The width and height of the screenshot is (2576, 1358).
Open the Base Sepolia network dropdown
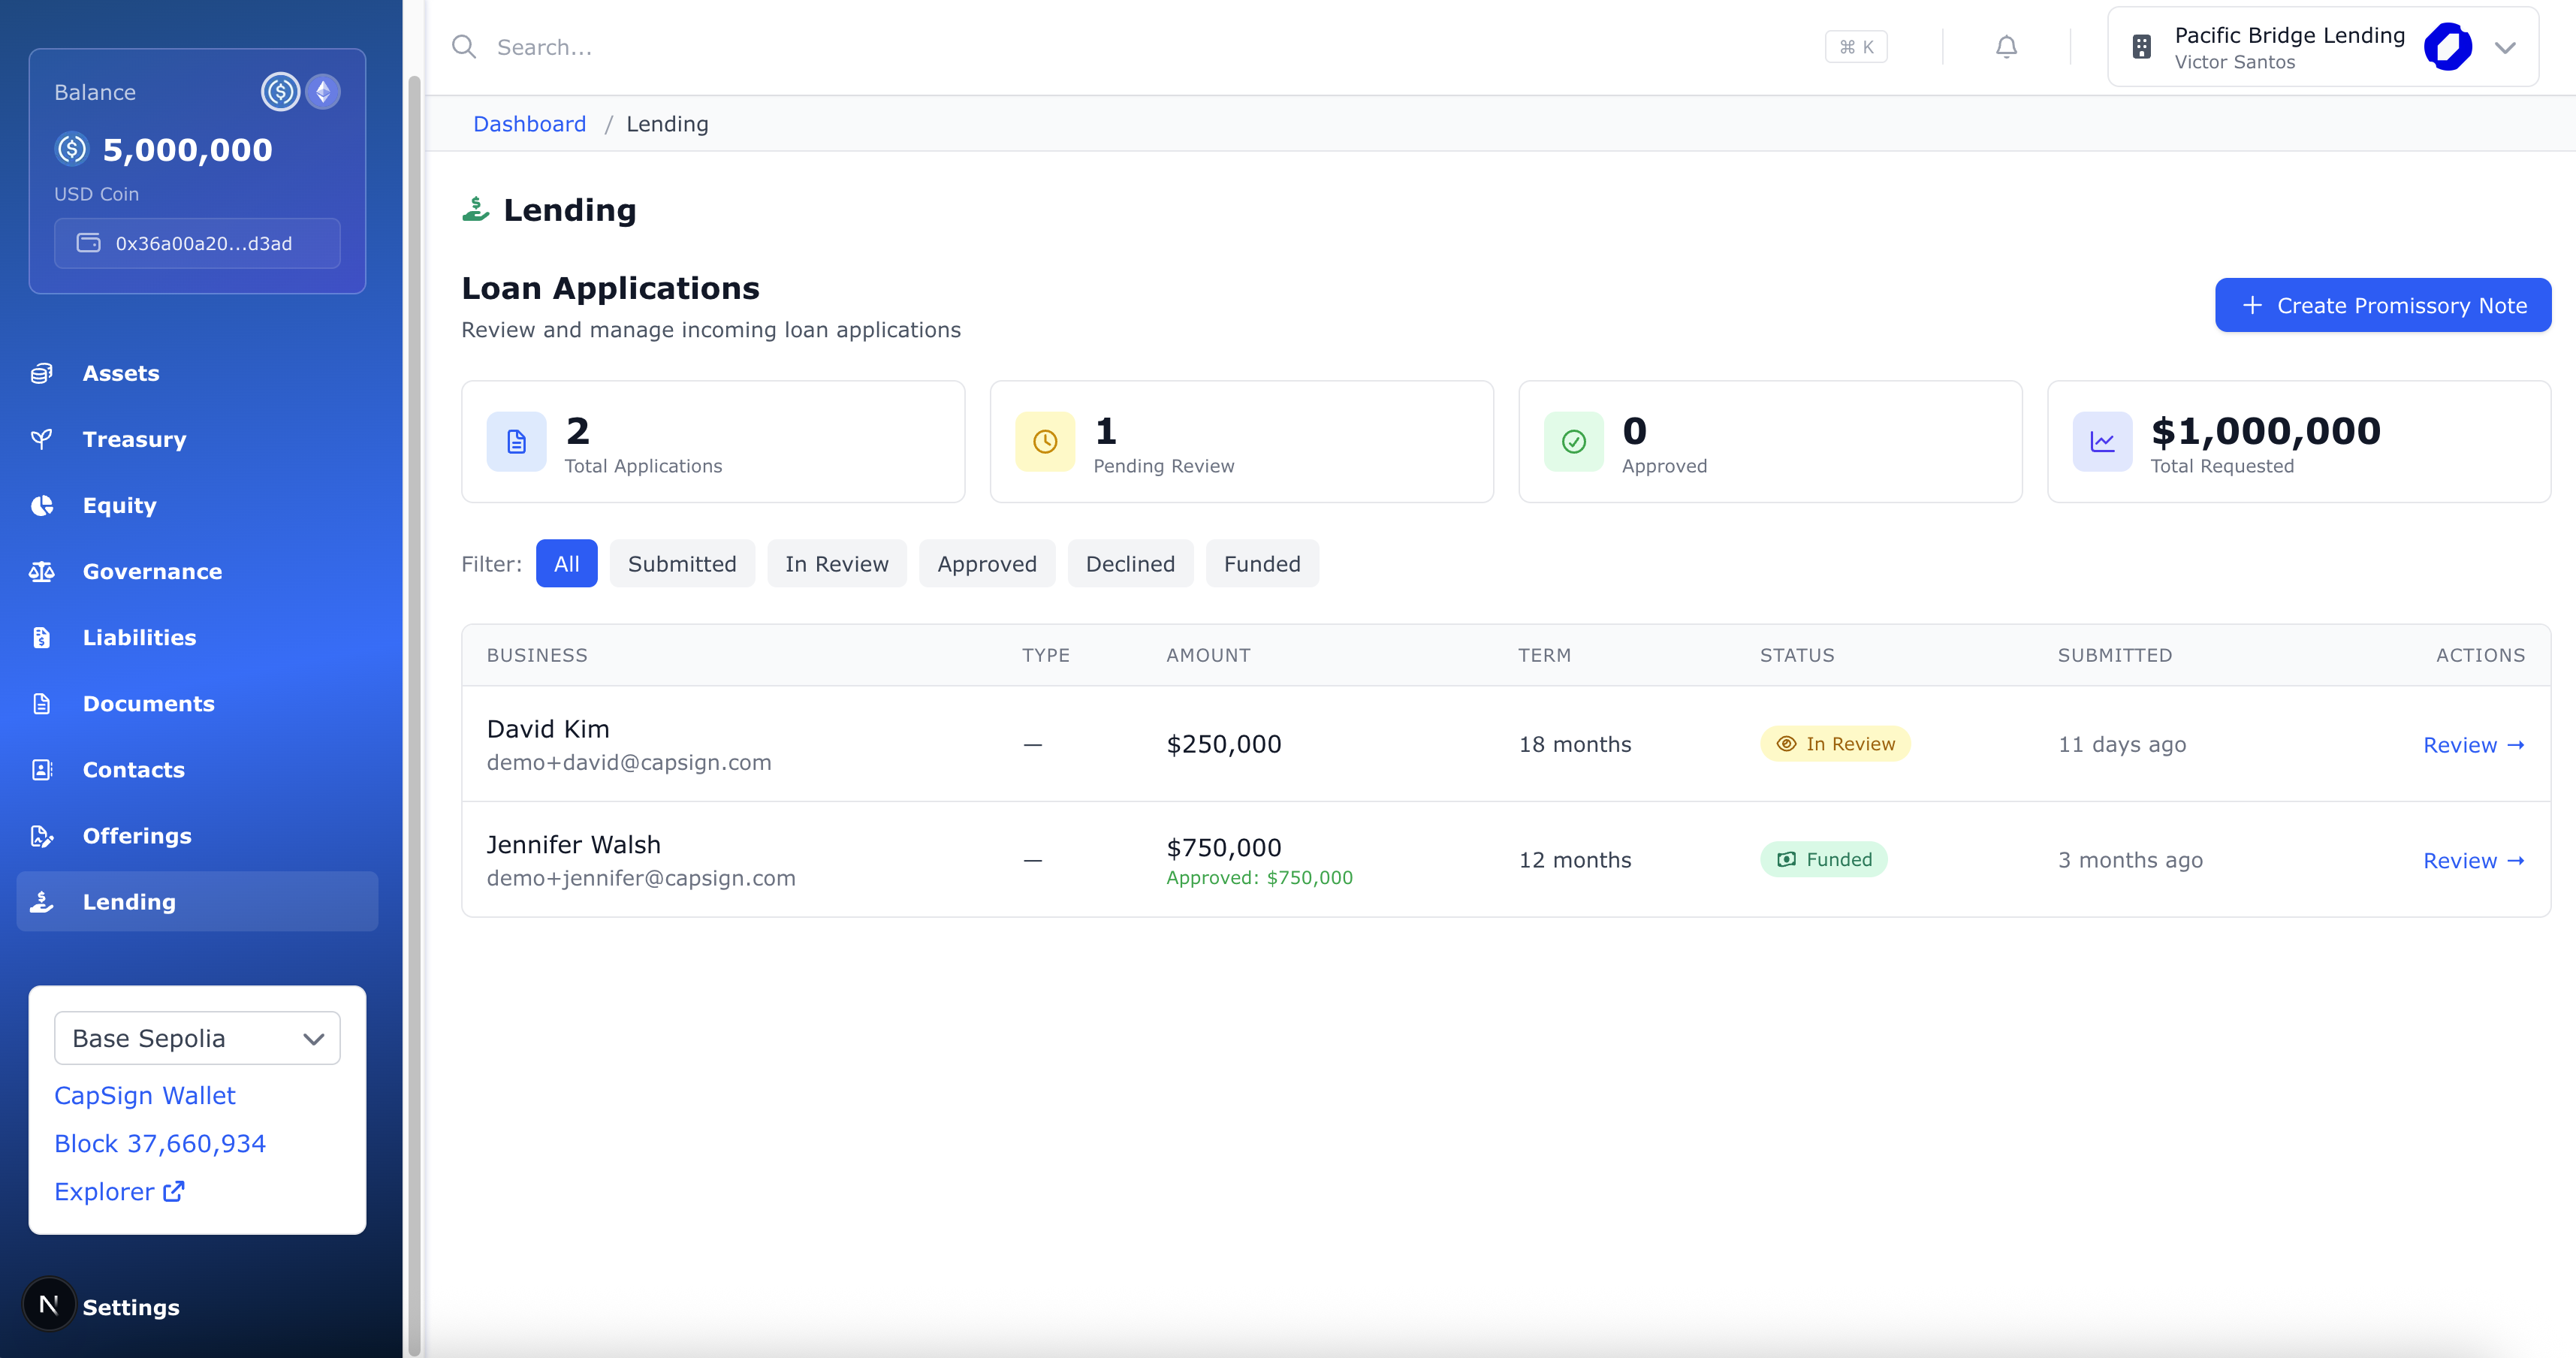pos(196,1038)
